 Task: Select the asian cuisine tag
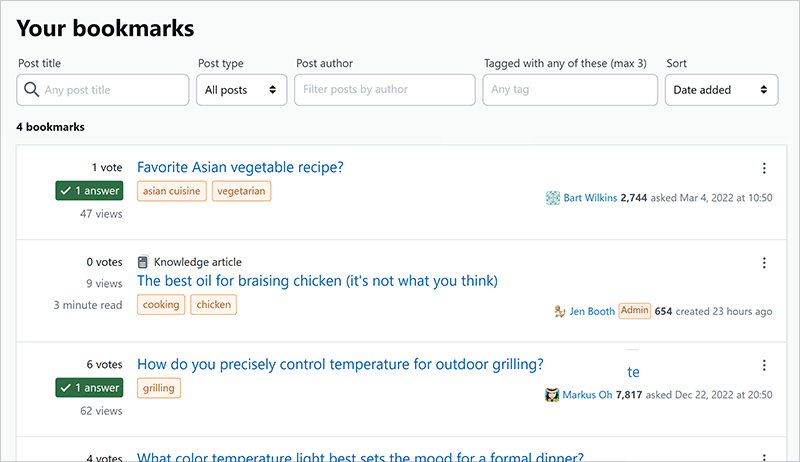click(171, 191)
